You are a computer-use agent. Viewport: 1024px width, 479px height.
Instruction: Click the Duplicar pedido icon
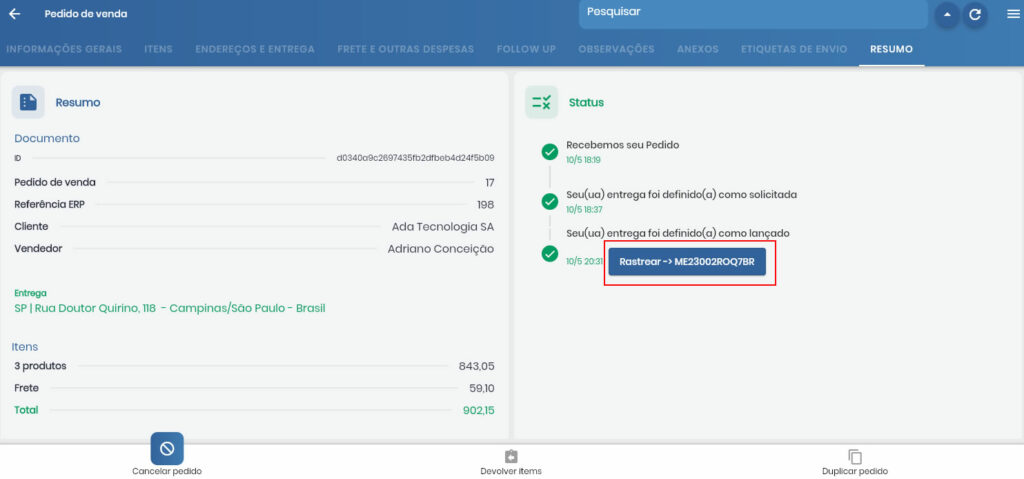click(854, 456)
